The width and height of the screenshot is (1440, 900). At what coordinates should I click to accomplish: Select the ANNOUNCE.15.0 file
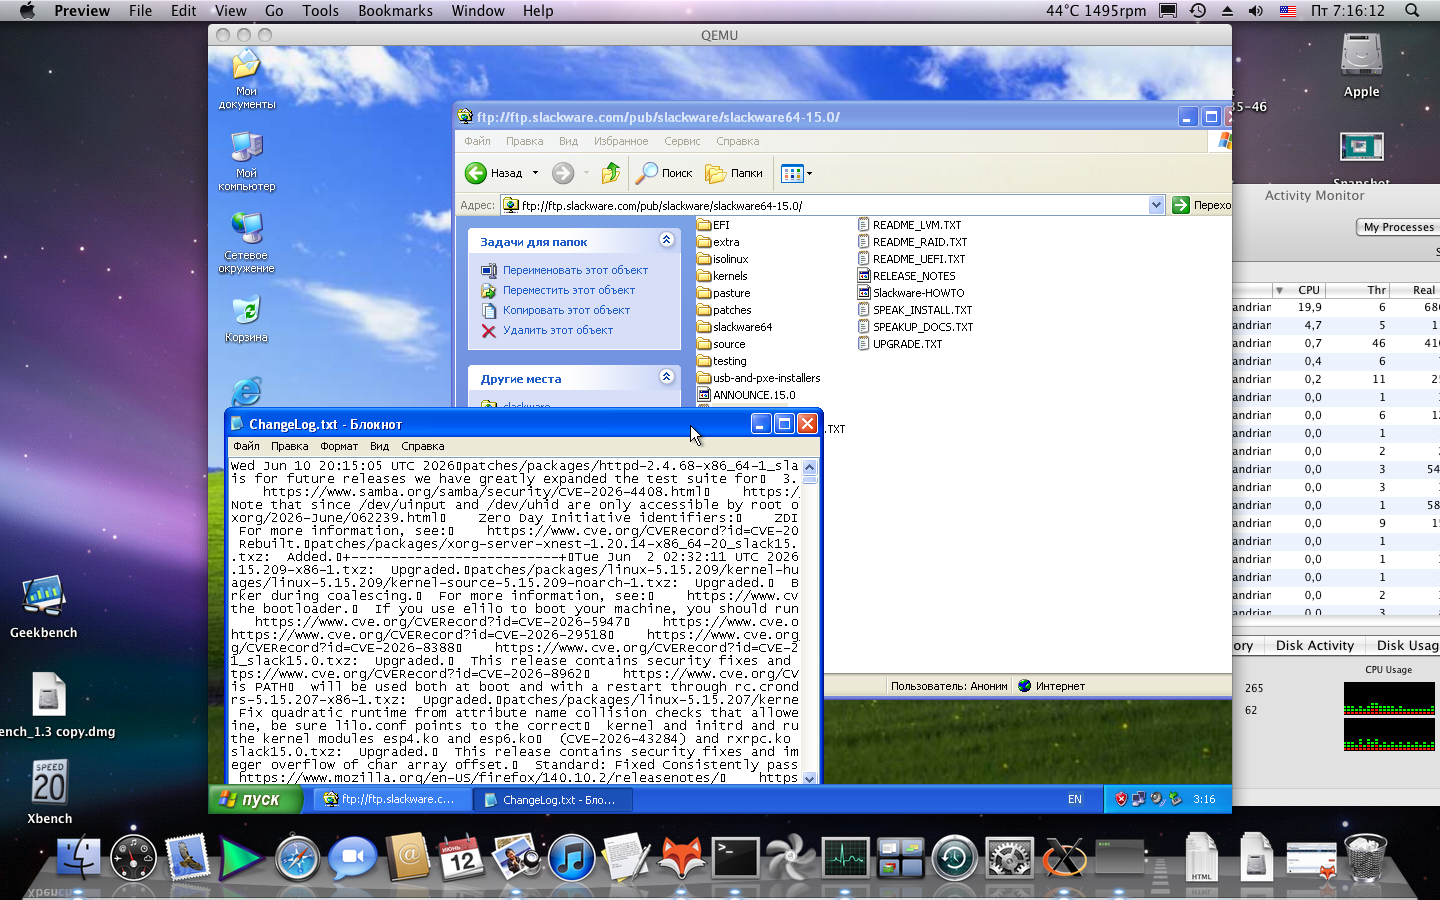pos(746,395)
